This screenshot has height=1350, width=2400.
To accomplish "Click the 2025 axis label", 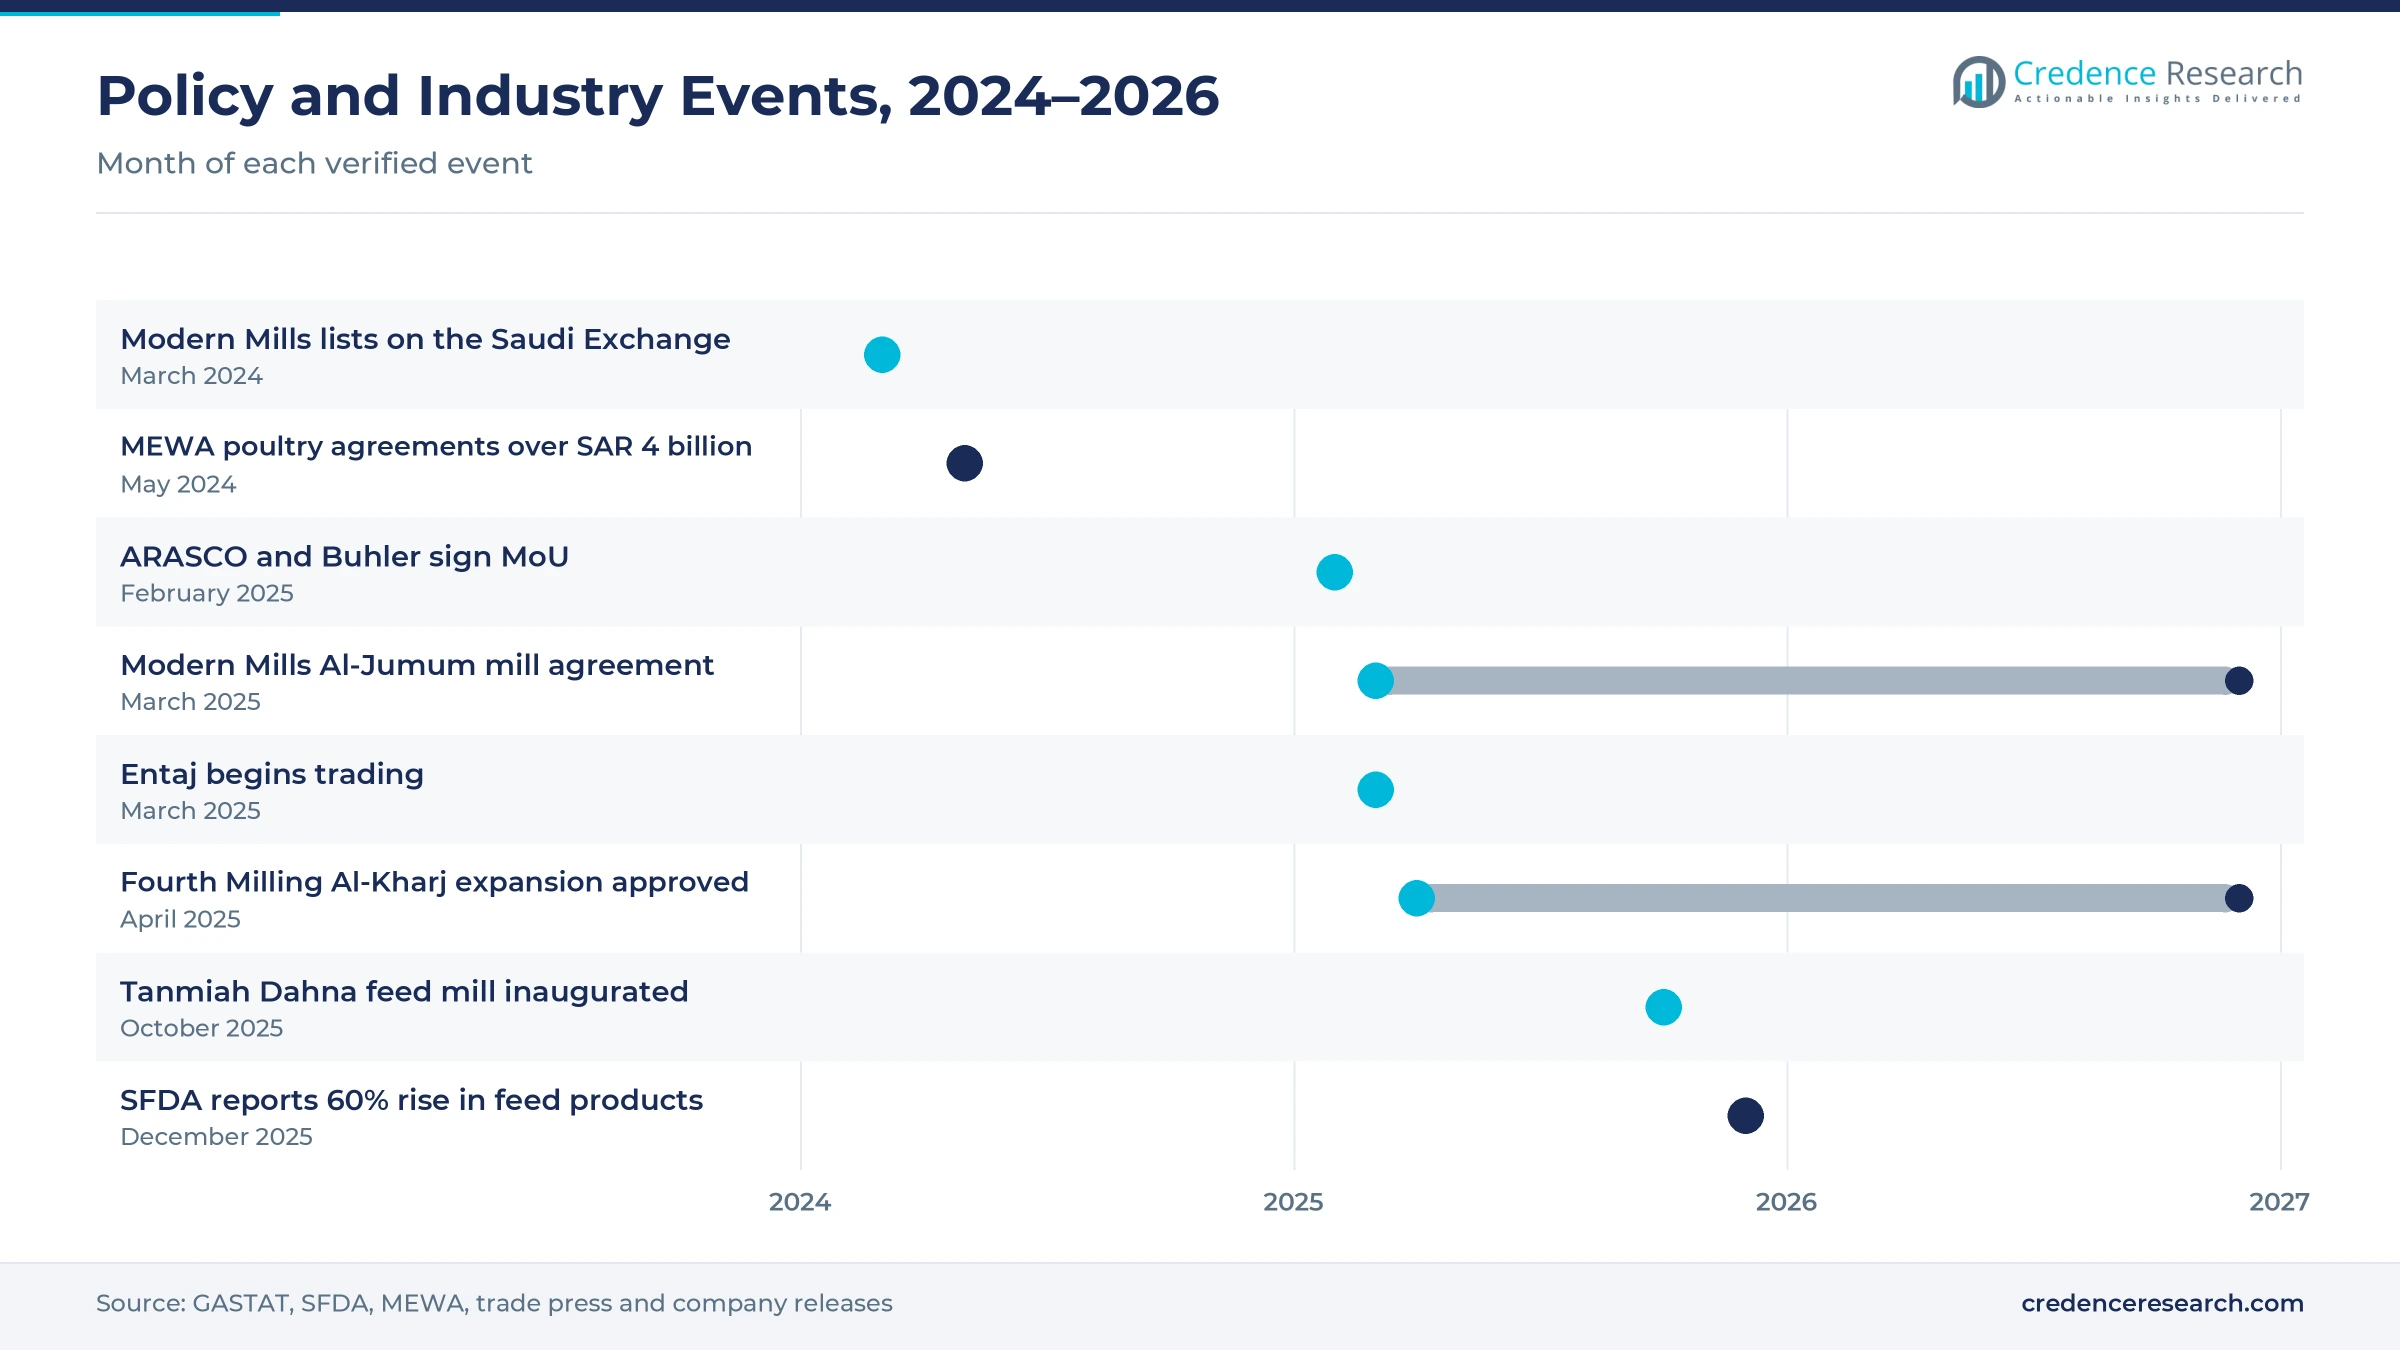I will pyautogui.click(x=1293, y=1202).
